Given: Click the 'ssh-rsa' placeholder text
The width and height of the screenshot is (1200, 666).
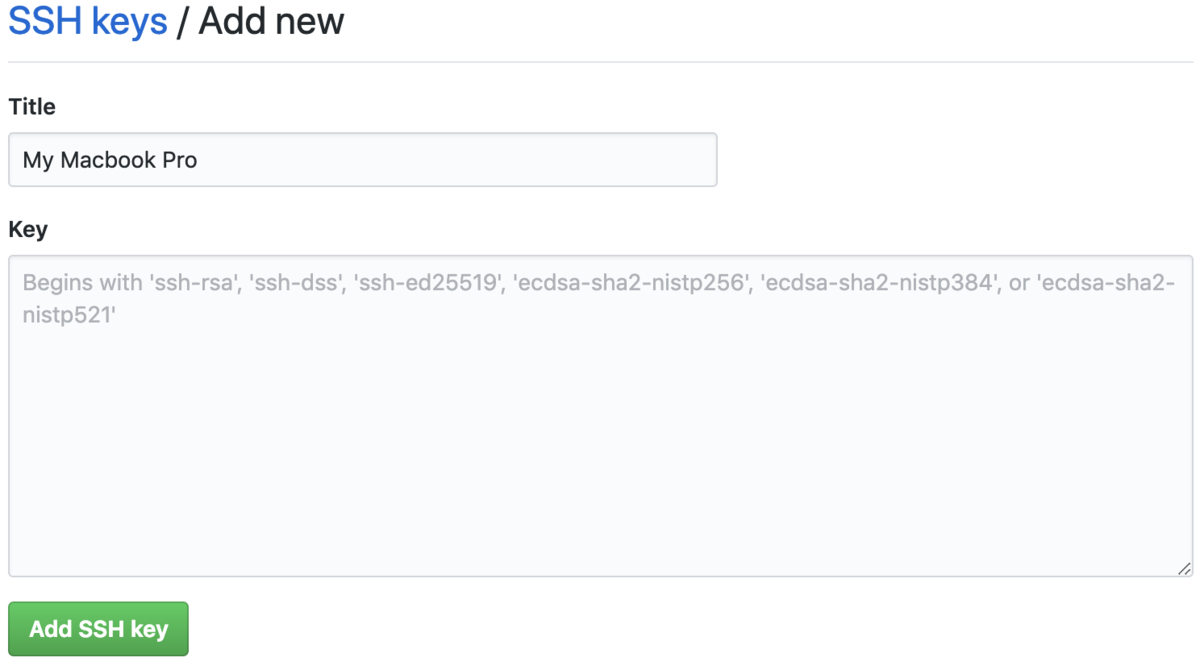Looking at the screenshot, I should [191, 284].
